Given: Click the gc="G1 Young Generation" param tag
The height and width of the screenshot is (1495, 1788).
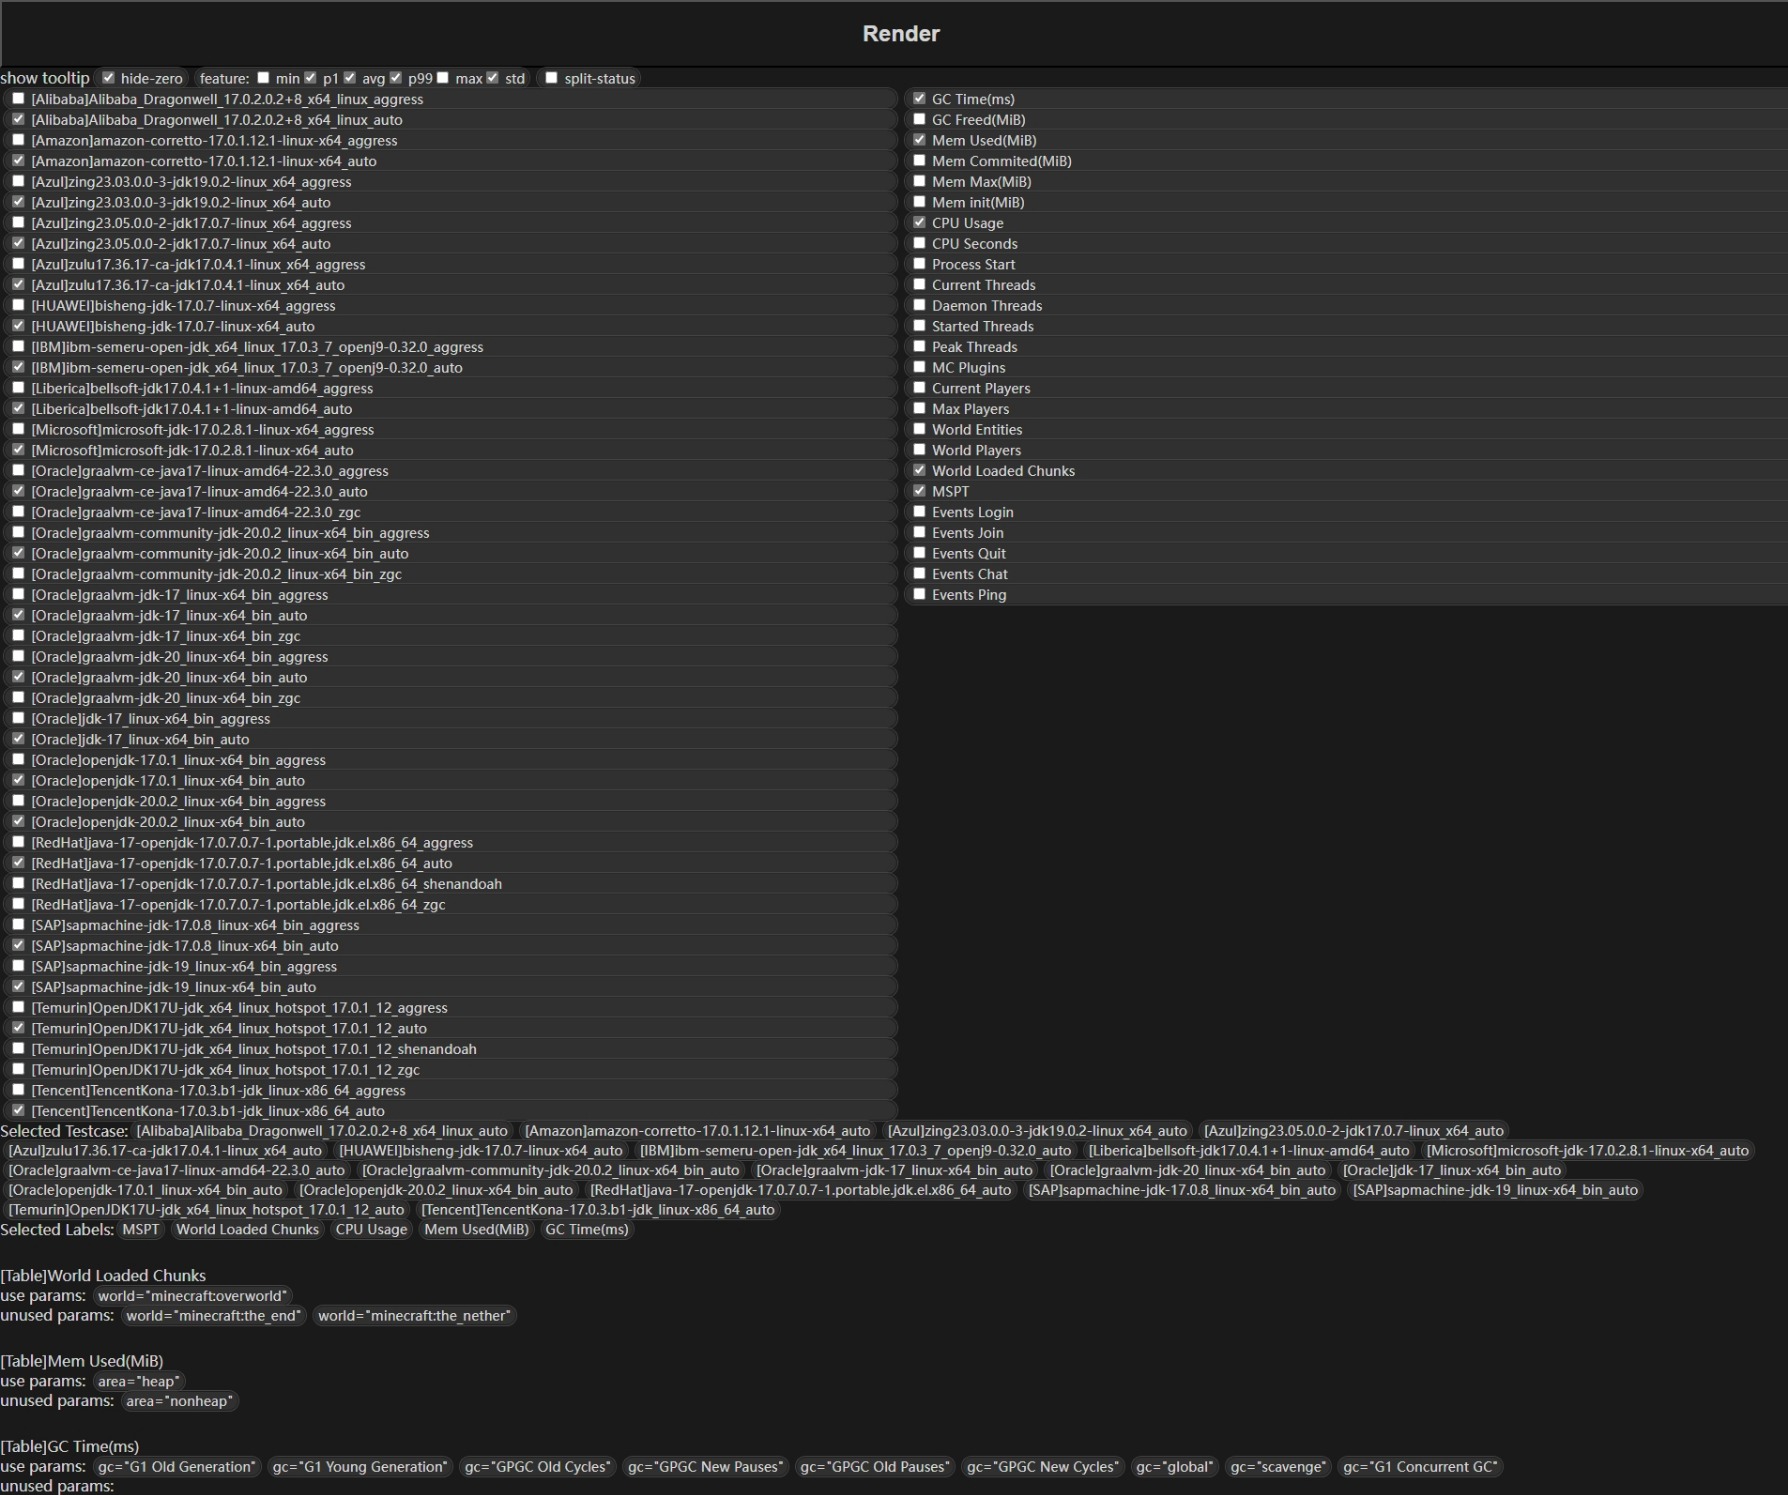Looking at the screenshot, I should [x=360, y=1466].
